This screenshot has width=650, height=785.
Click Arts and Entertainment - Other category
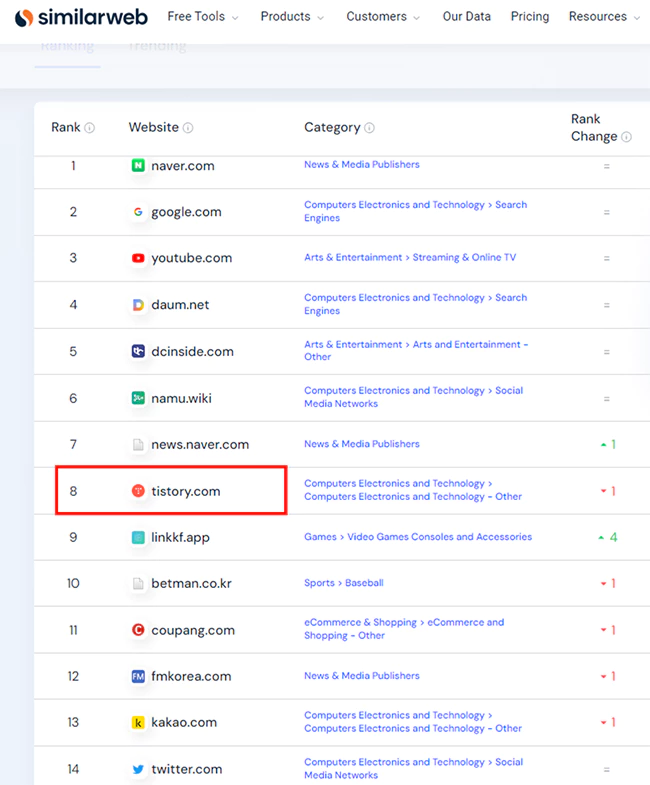pyautogui.click(x=416, y=350)
